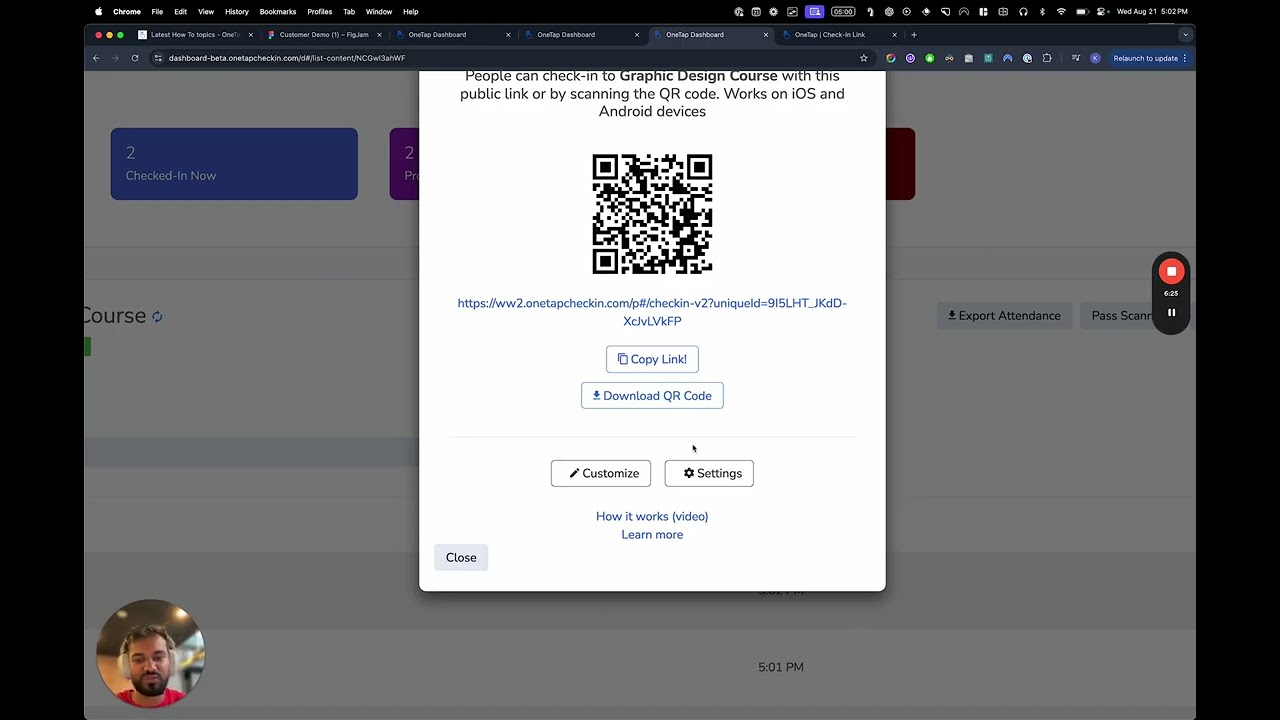This screenshot has width=1280, height=720.
Task: Open the media controls icon in Chrome toolbar
Action: [1076, 58]
